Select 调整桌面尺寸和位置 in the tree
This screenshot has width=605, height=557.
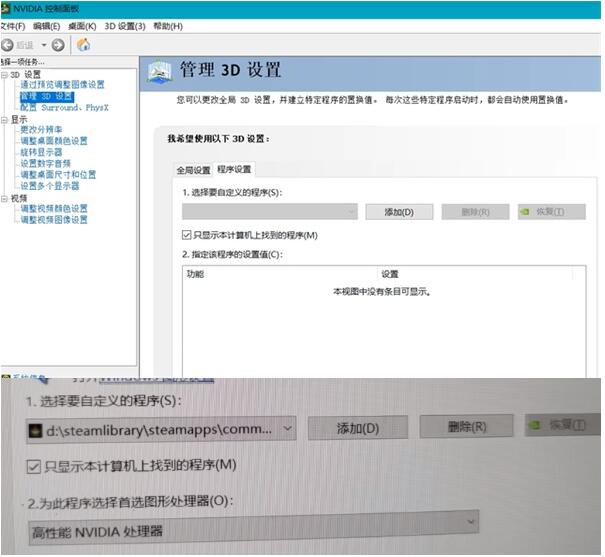(x=58, y=175)
